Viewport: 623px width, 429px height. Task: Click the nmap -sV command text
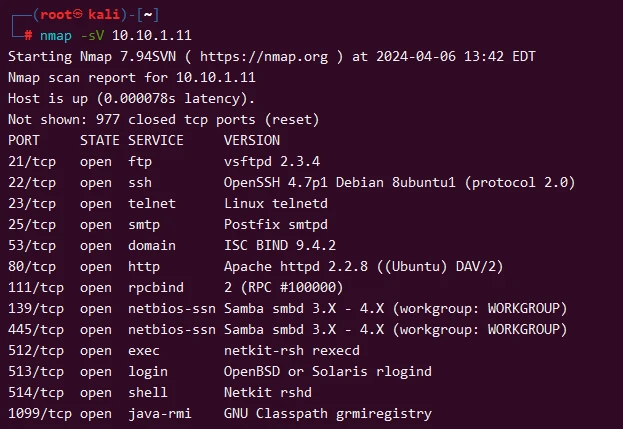click(x=72, y=36)
